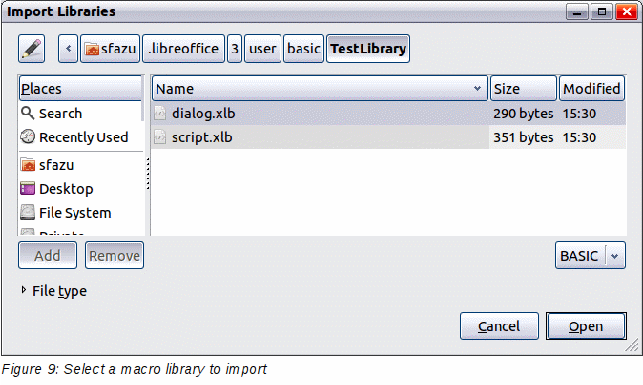Click the Desktop icon in Places
The image size is (643, 385).
[x=27, y=189]
